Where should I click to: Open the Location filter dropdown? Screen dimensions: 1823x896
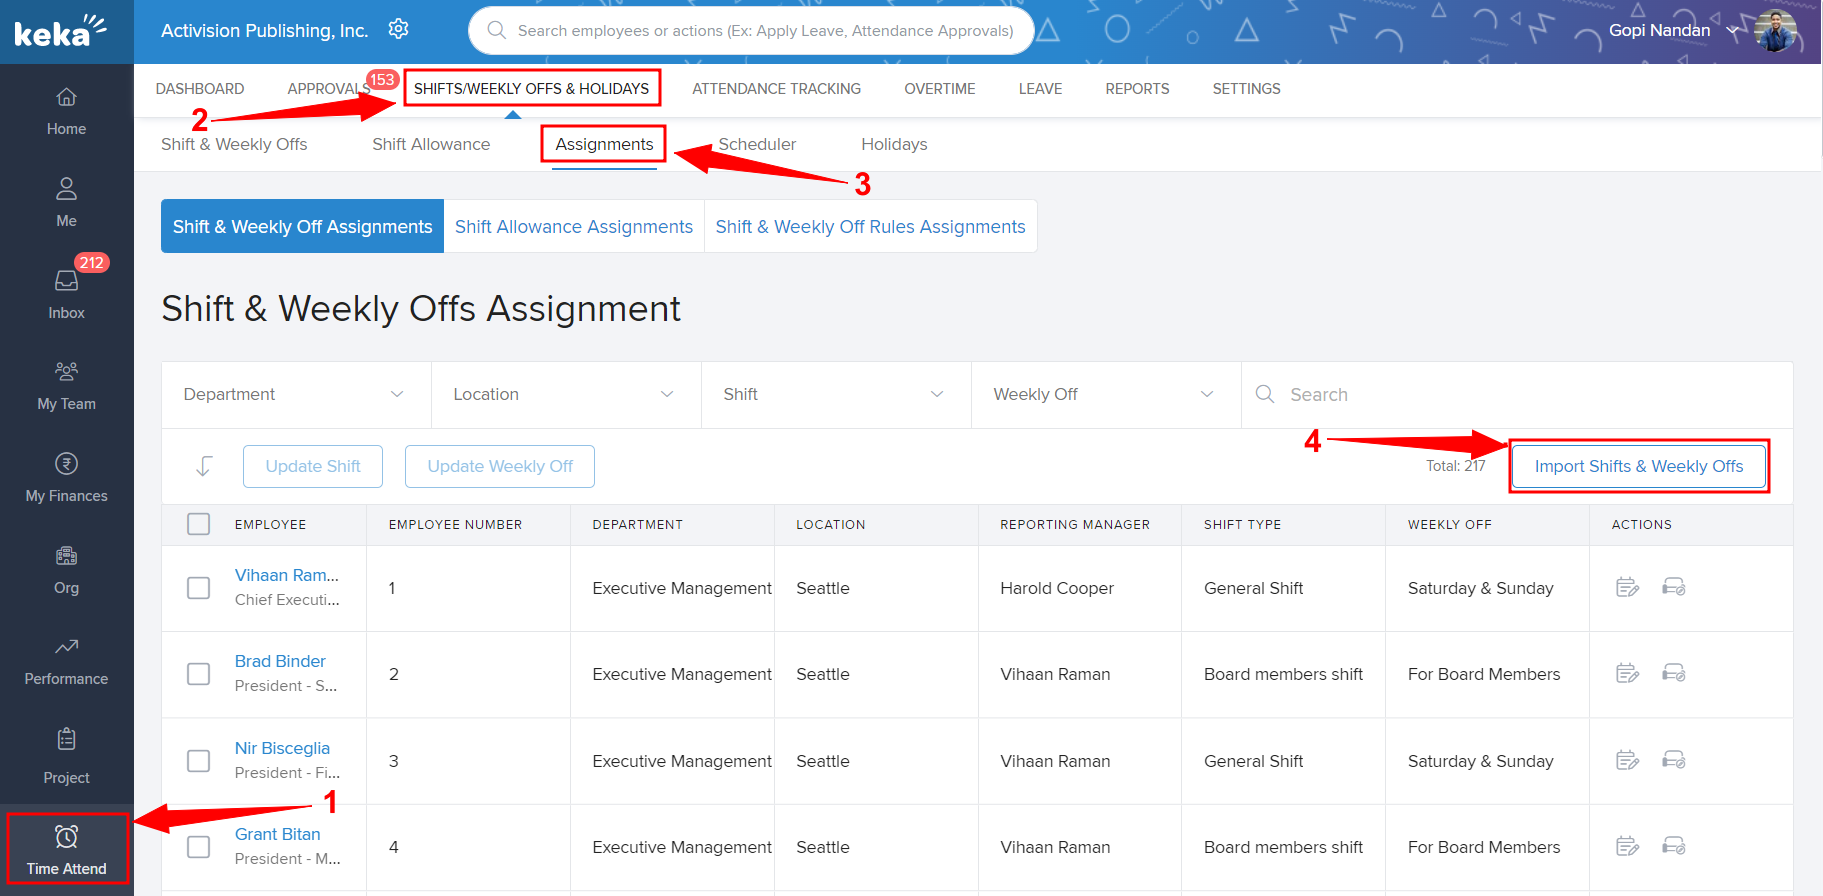click(x=565, y=395)
